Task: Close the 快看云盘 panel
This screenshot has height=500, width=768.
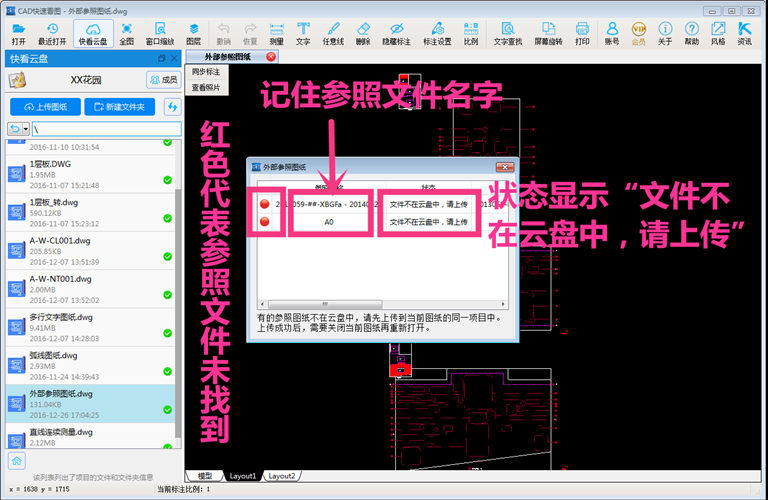Action: point(174,59)
